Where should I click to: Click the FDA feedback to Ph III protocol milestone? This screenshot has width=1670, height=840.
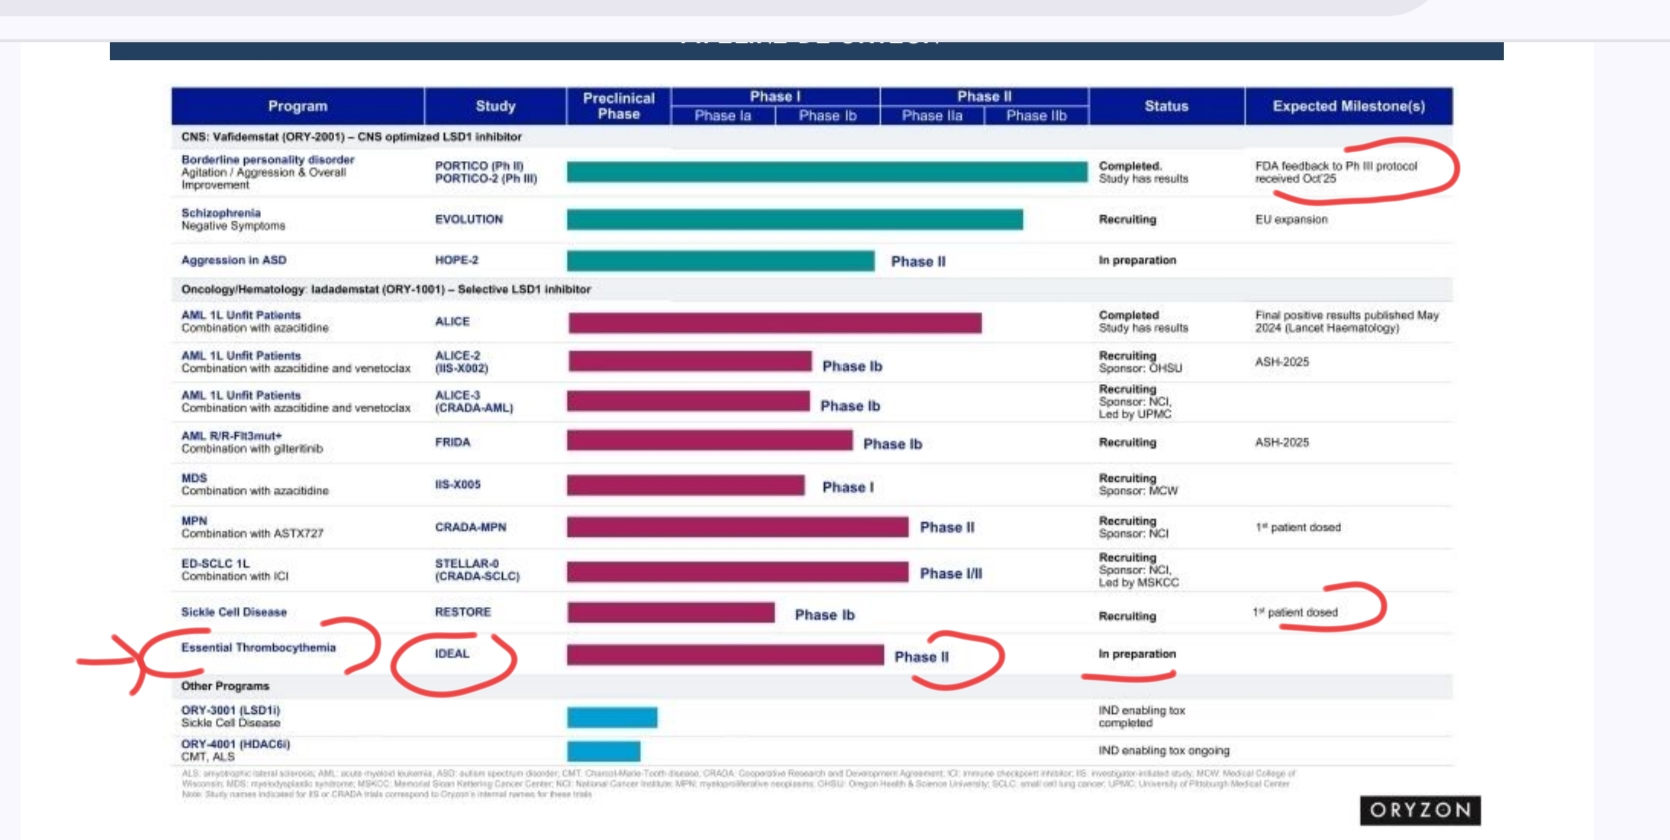(x=1336, y=172)
